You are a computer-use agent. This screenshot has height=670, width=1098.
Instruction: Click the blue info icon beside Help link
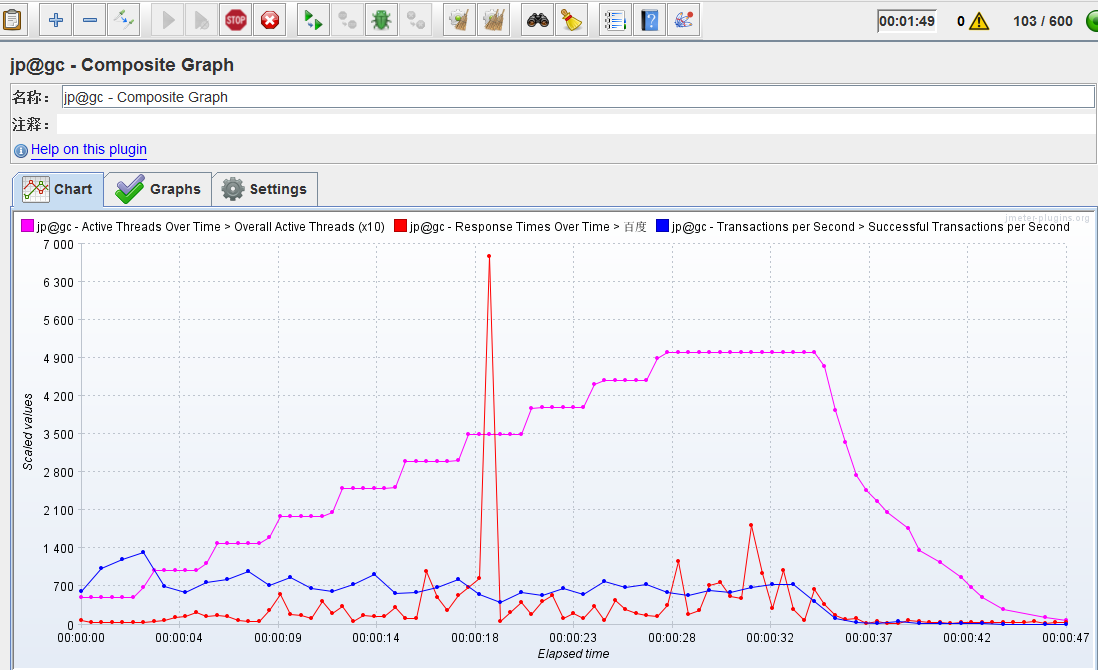pos(20,151)
